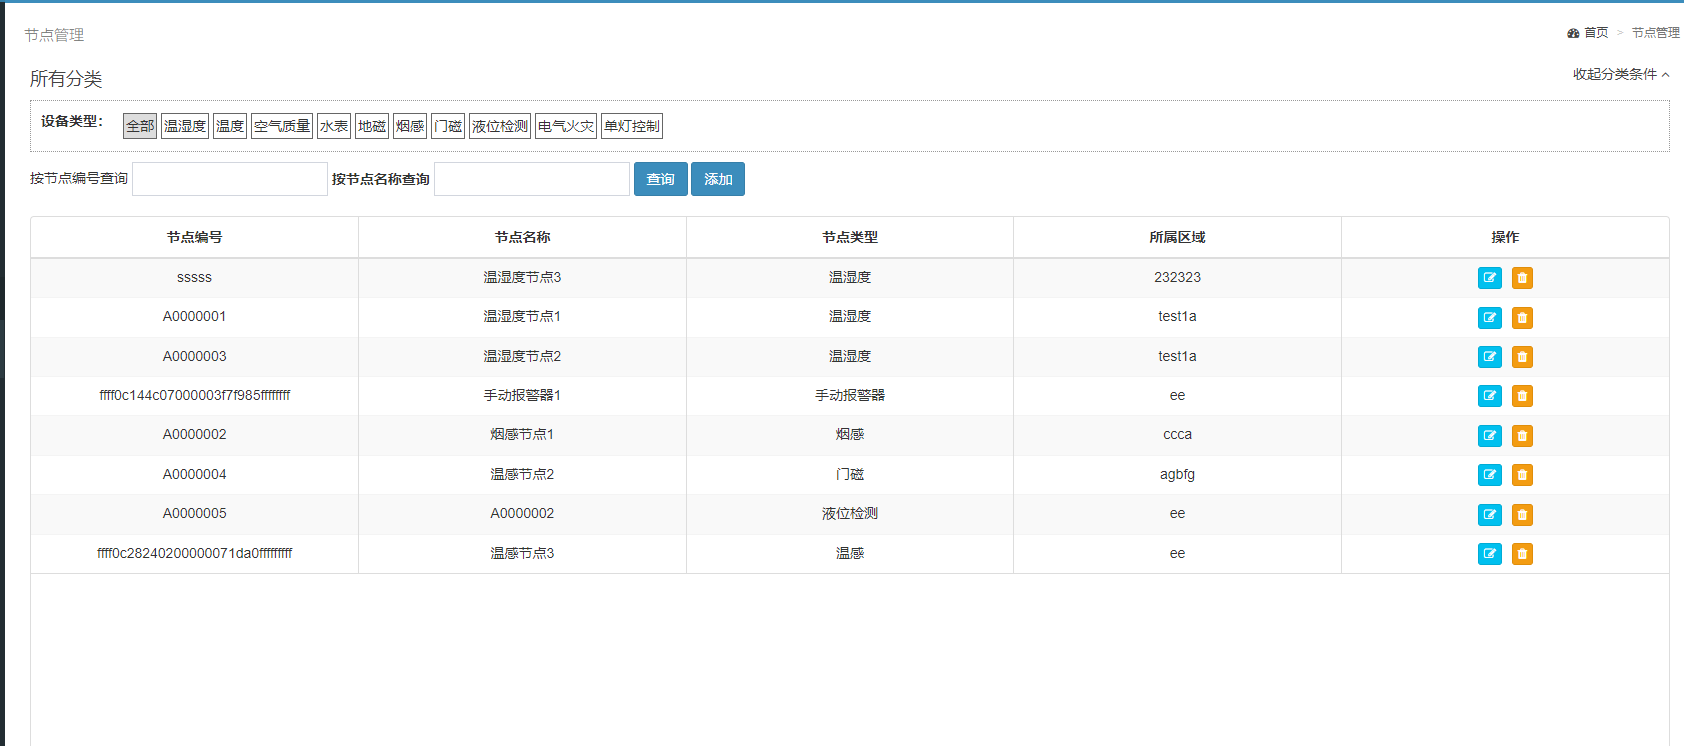The width and height of the screenshot is (1684, 746).
Task: Focus the 按节点名称查询 input field
Action: pos(532,179)
